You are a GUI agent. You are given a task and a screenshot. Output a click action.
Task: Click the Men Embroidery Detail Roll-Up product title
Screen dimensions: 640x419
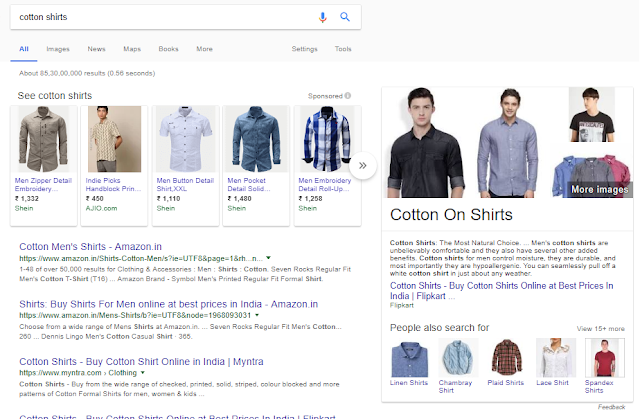324,184
